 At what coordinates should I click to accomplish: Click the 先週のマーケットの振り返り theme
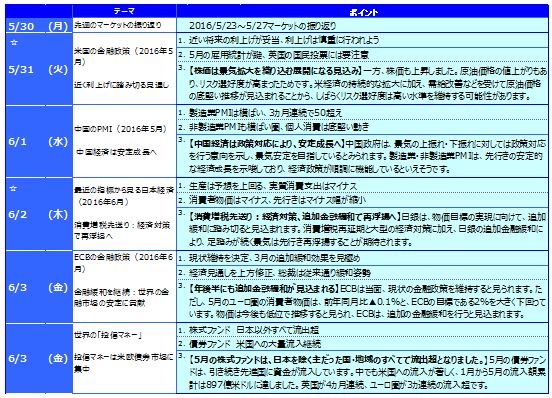(118, 25)
